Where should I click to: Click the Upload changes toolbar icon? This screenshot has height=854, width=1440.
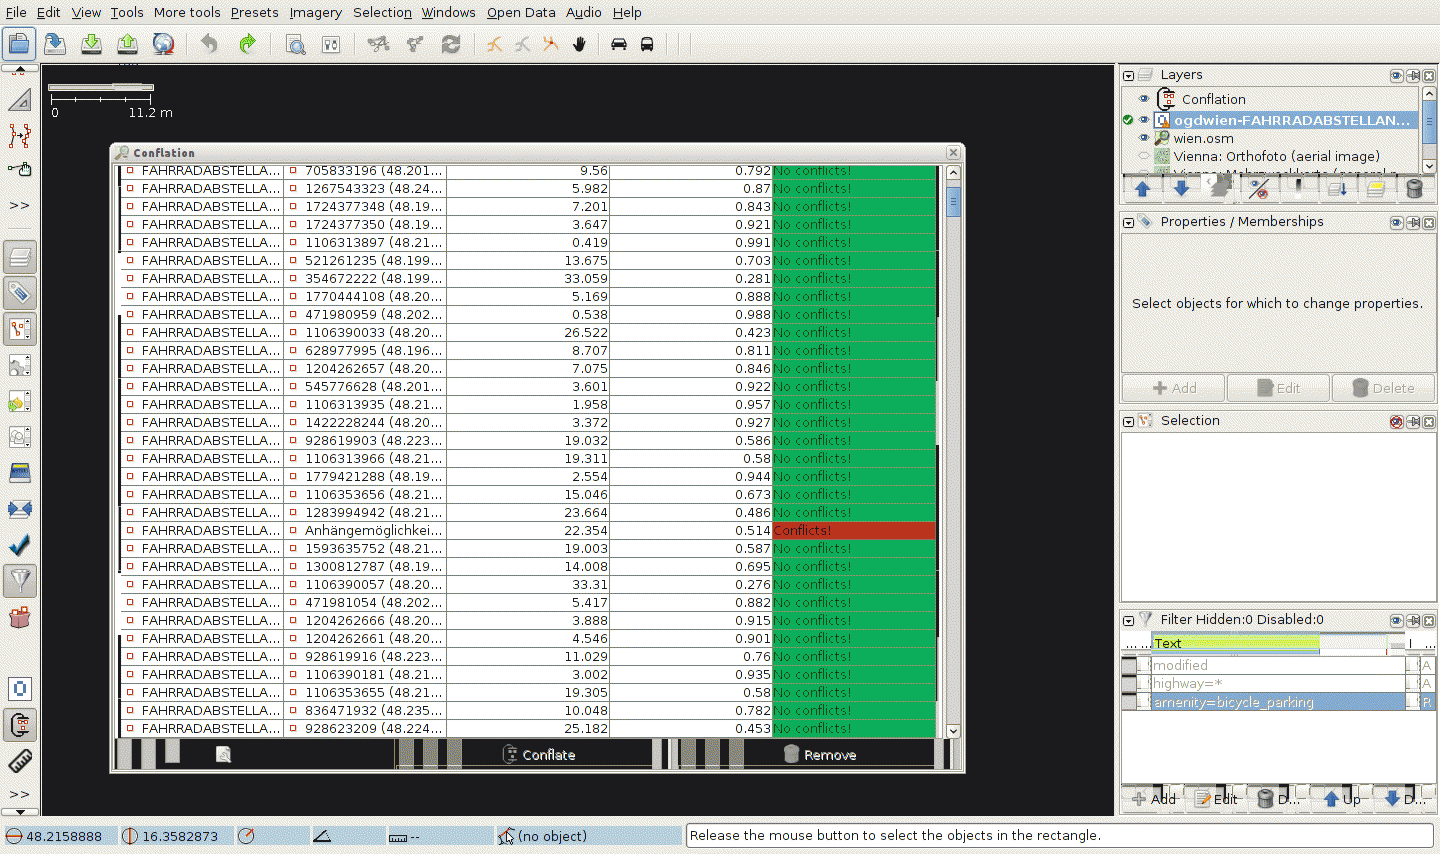tap(127, 44)
